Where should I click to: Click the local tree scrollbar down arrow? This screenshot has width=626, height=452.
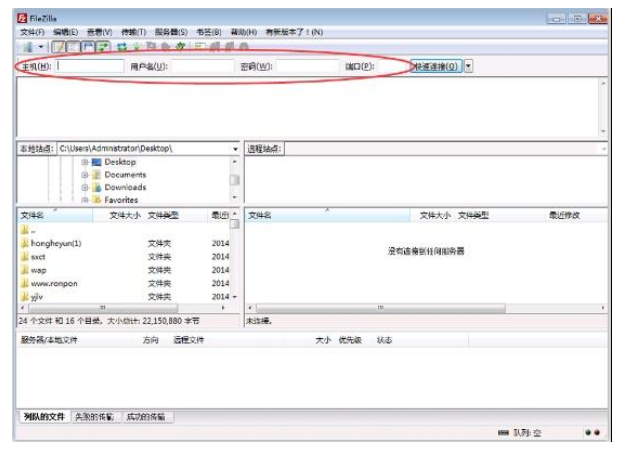(235, 197)
